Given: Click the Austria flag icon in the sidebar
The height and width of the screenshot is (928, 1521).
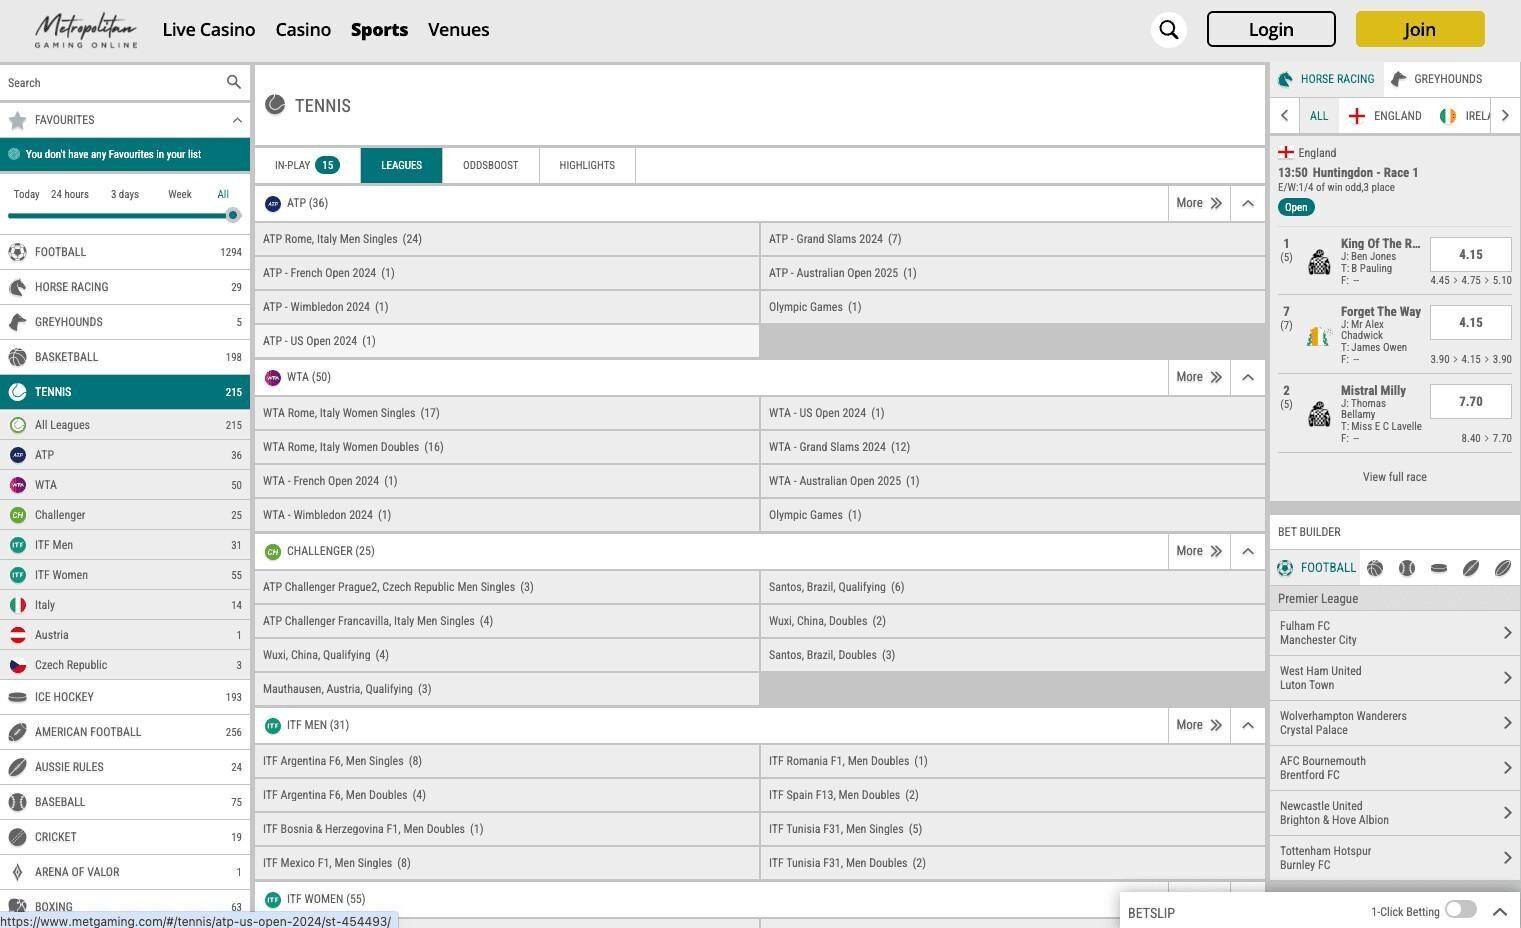Looking at the screenshot, I should [x=17, y=635].
